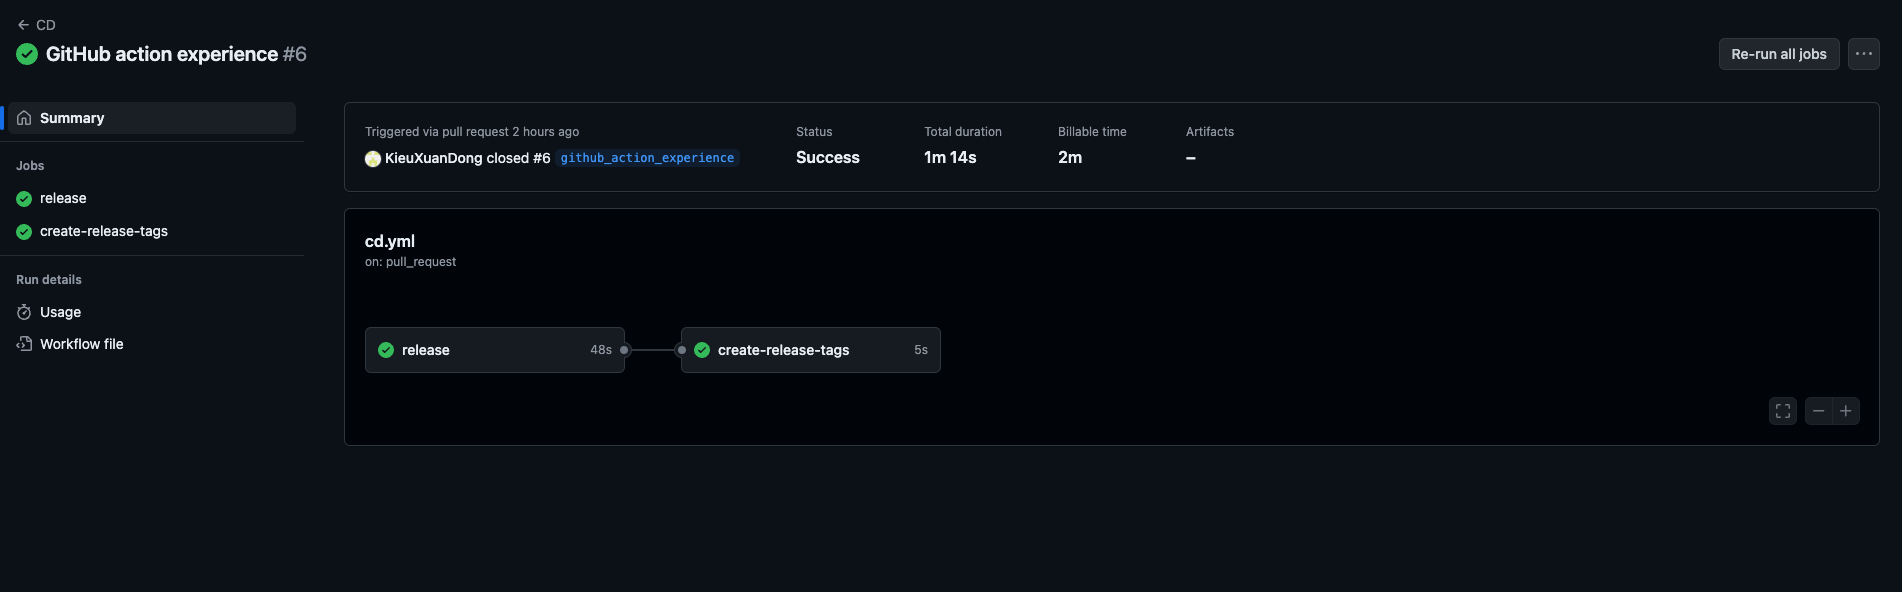Click the green check icon beside sidebar release
Screen dimensions: 1902x592
[x=24, y=199]
